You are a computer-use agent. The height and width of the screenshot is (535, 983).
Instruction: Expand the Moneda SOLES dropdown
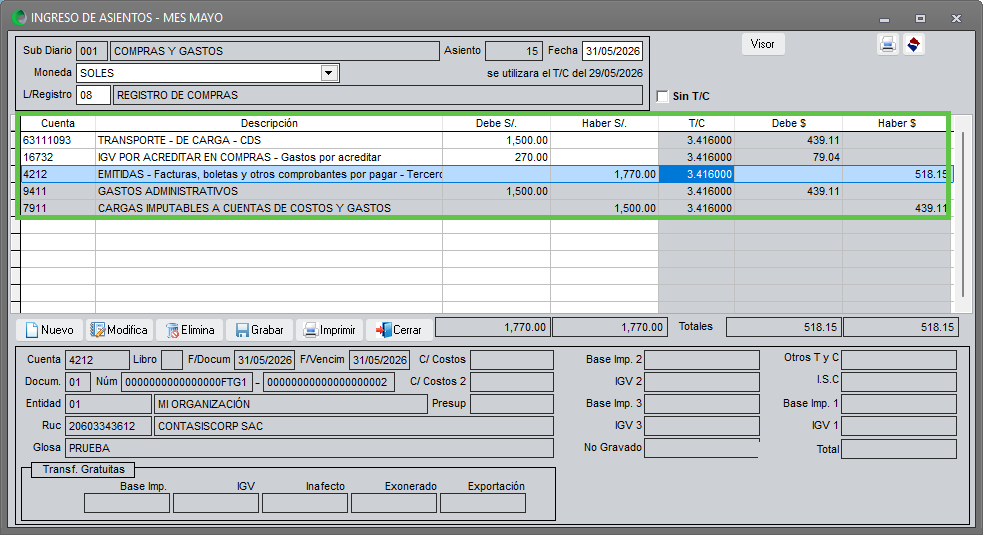329,73
